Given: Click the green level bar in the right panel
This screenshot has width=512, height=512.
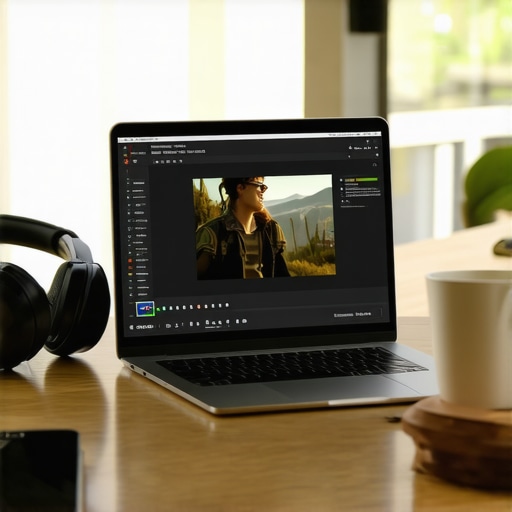Looking at the screenshot, I should (366, 179).
